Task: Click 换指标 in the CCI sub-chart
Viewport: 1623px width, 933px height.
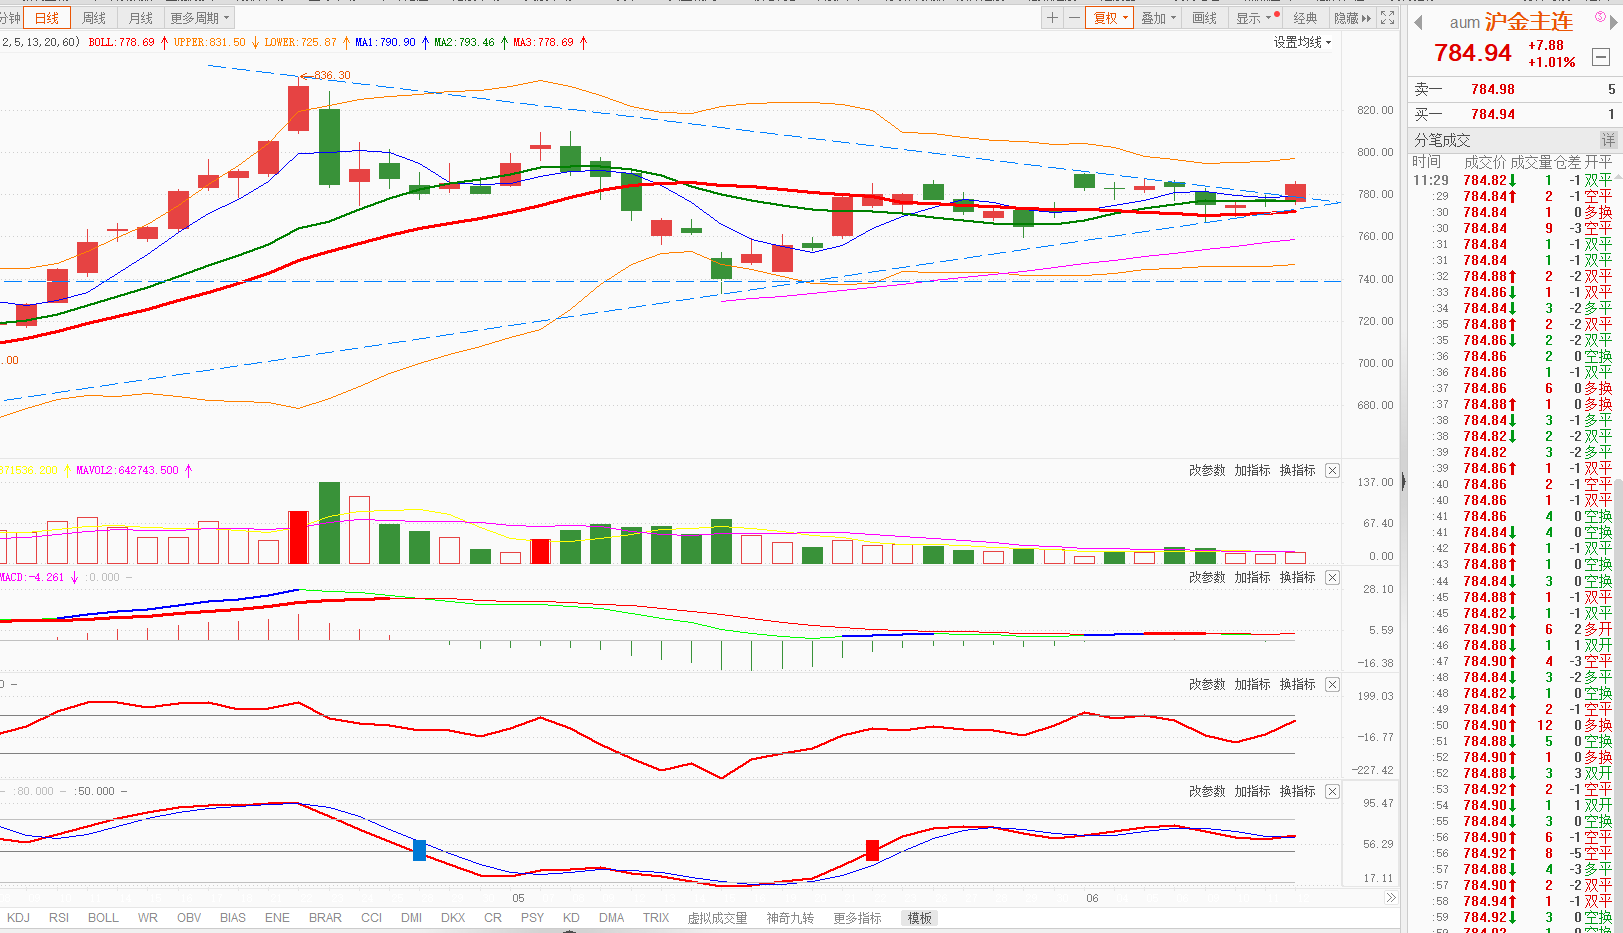Action: coord(1297,684)
